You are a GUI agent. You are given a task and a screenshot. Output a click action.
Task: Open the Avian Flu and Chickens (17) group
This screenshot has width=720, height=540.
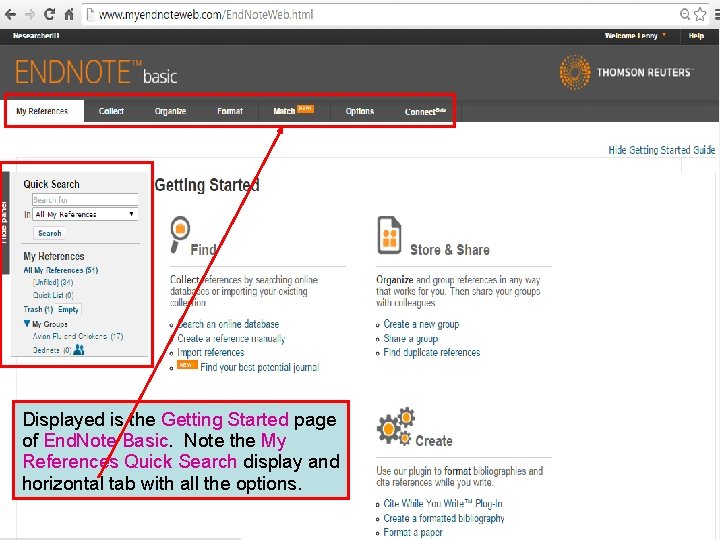click(x=78, y=337)
